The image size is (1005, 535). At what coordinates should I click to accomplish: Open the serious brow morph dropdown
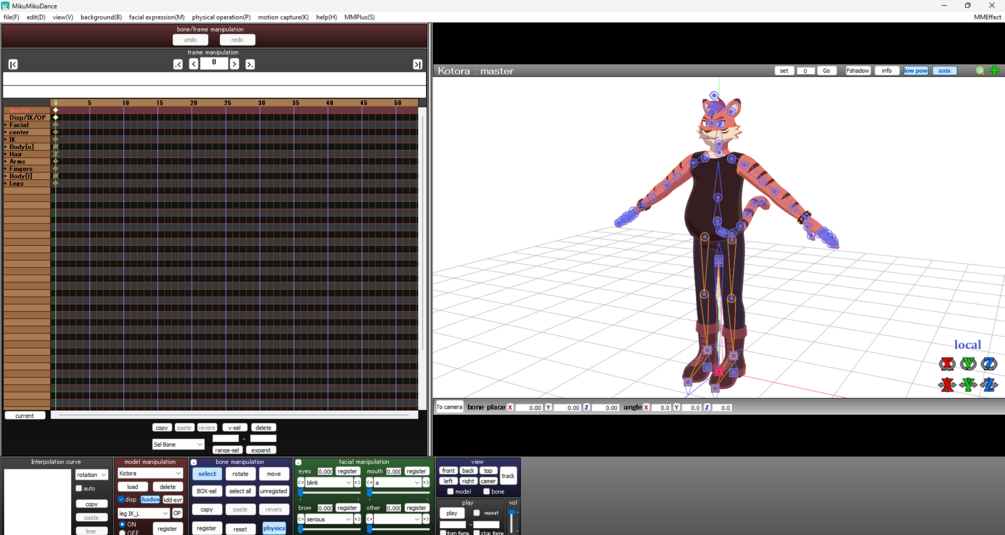click(x=329, y=519)
